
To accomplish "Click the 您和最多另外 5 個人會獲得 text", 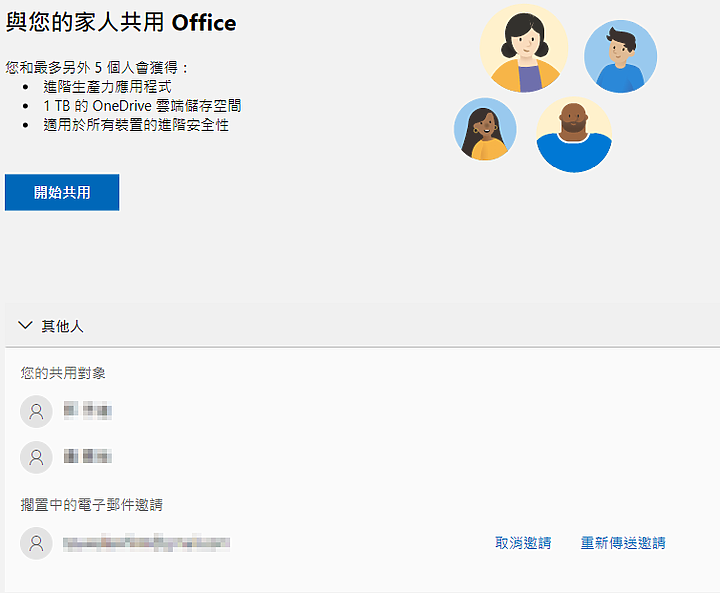I will [x=97, y=68].
